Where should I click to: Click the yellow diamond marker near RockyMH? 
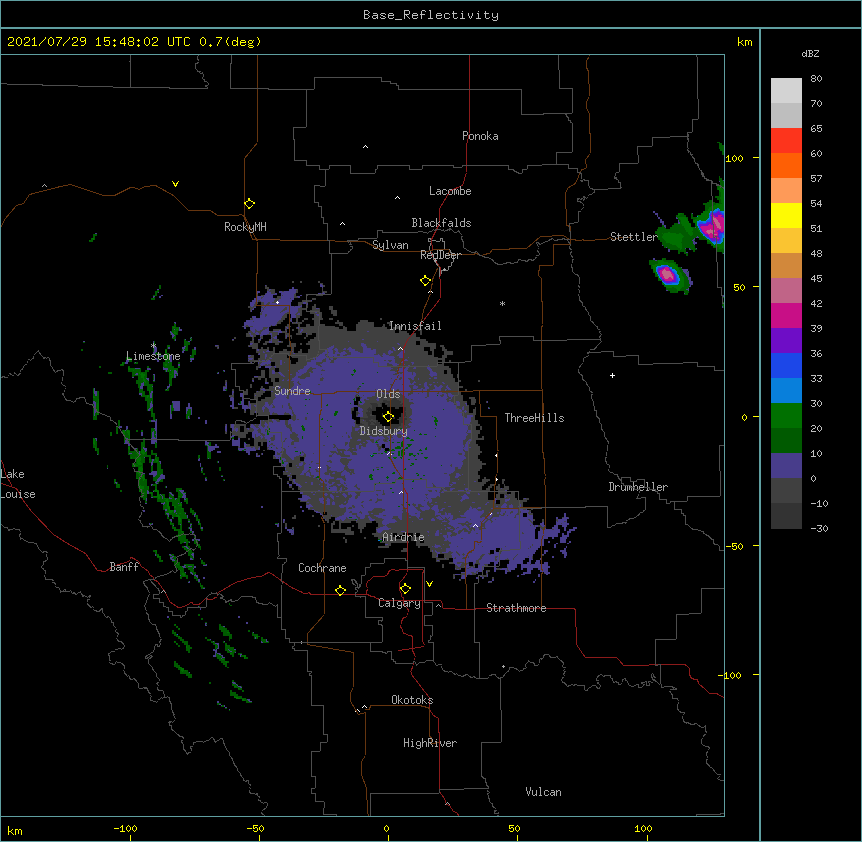click(x=250, y=204)
